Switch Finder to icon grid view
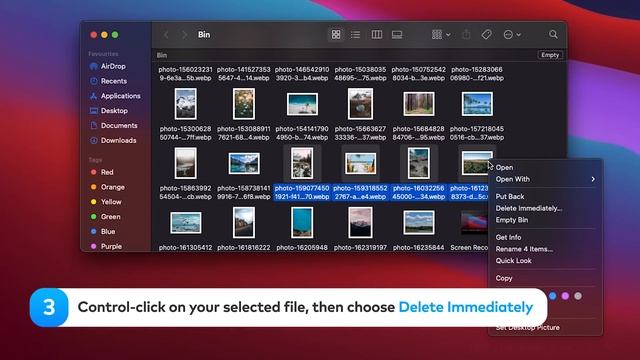 [x=336, y=35]
